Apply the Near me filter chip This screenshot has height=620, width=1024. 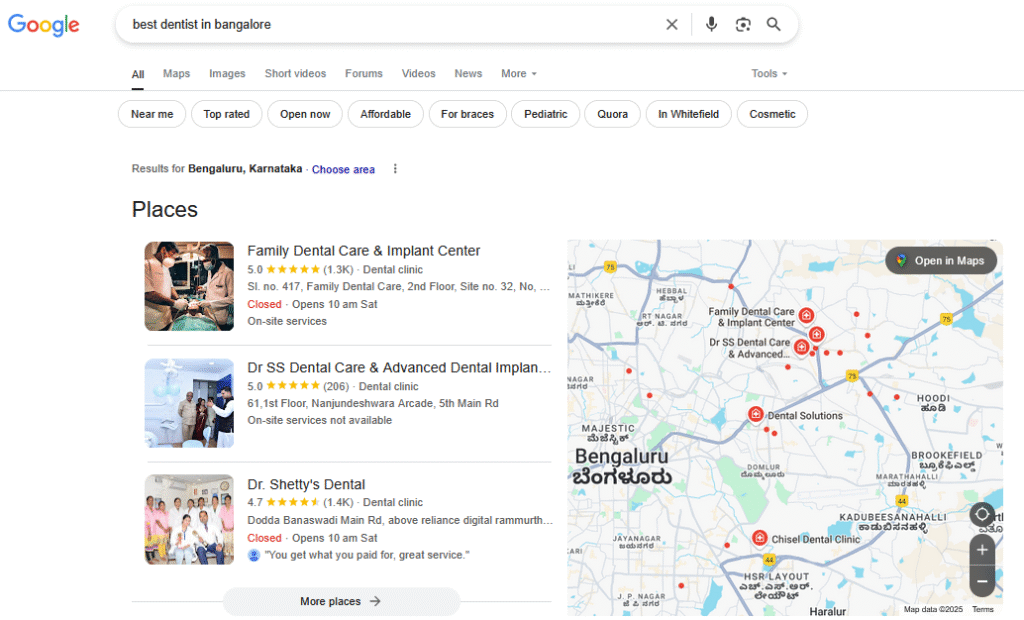[x=152, y=114]
